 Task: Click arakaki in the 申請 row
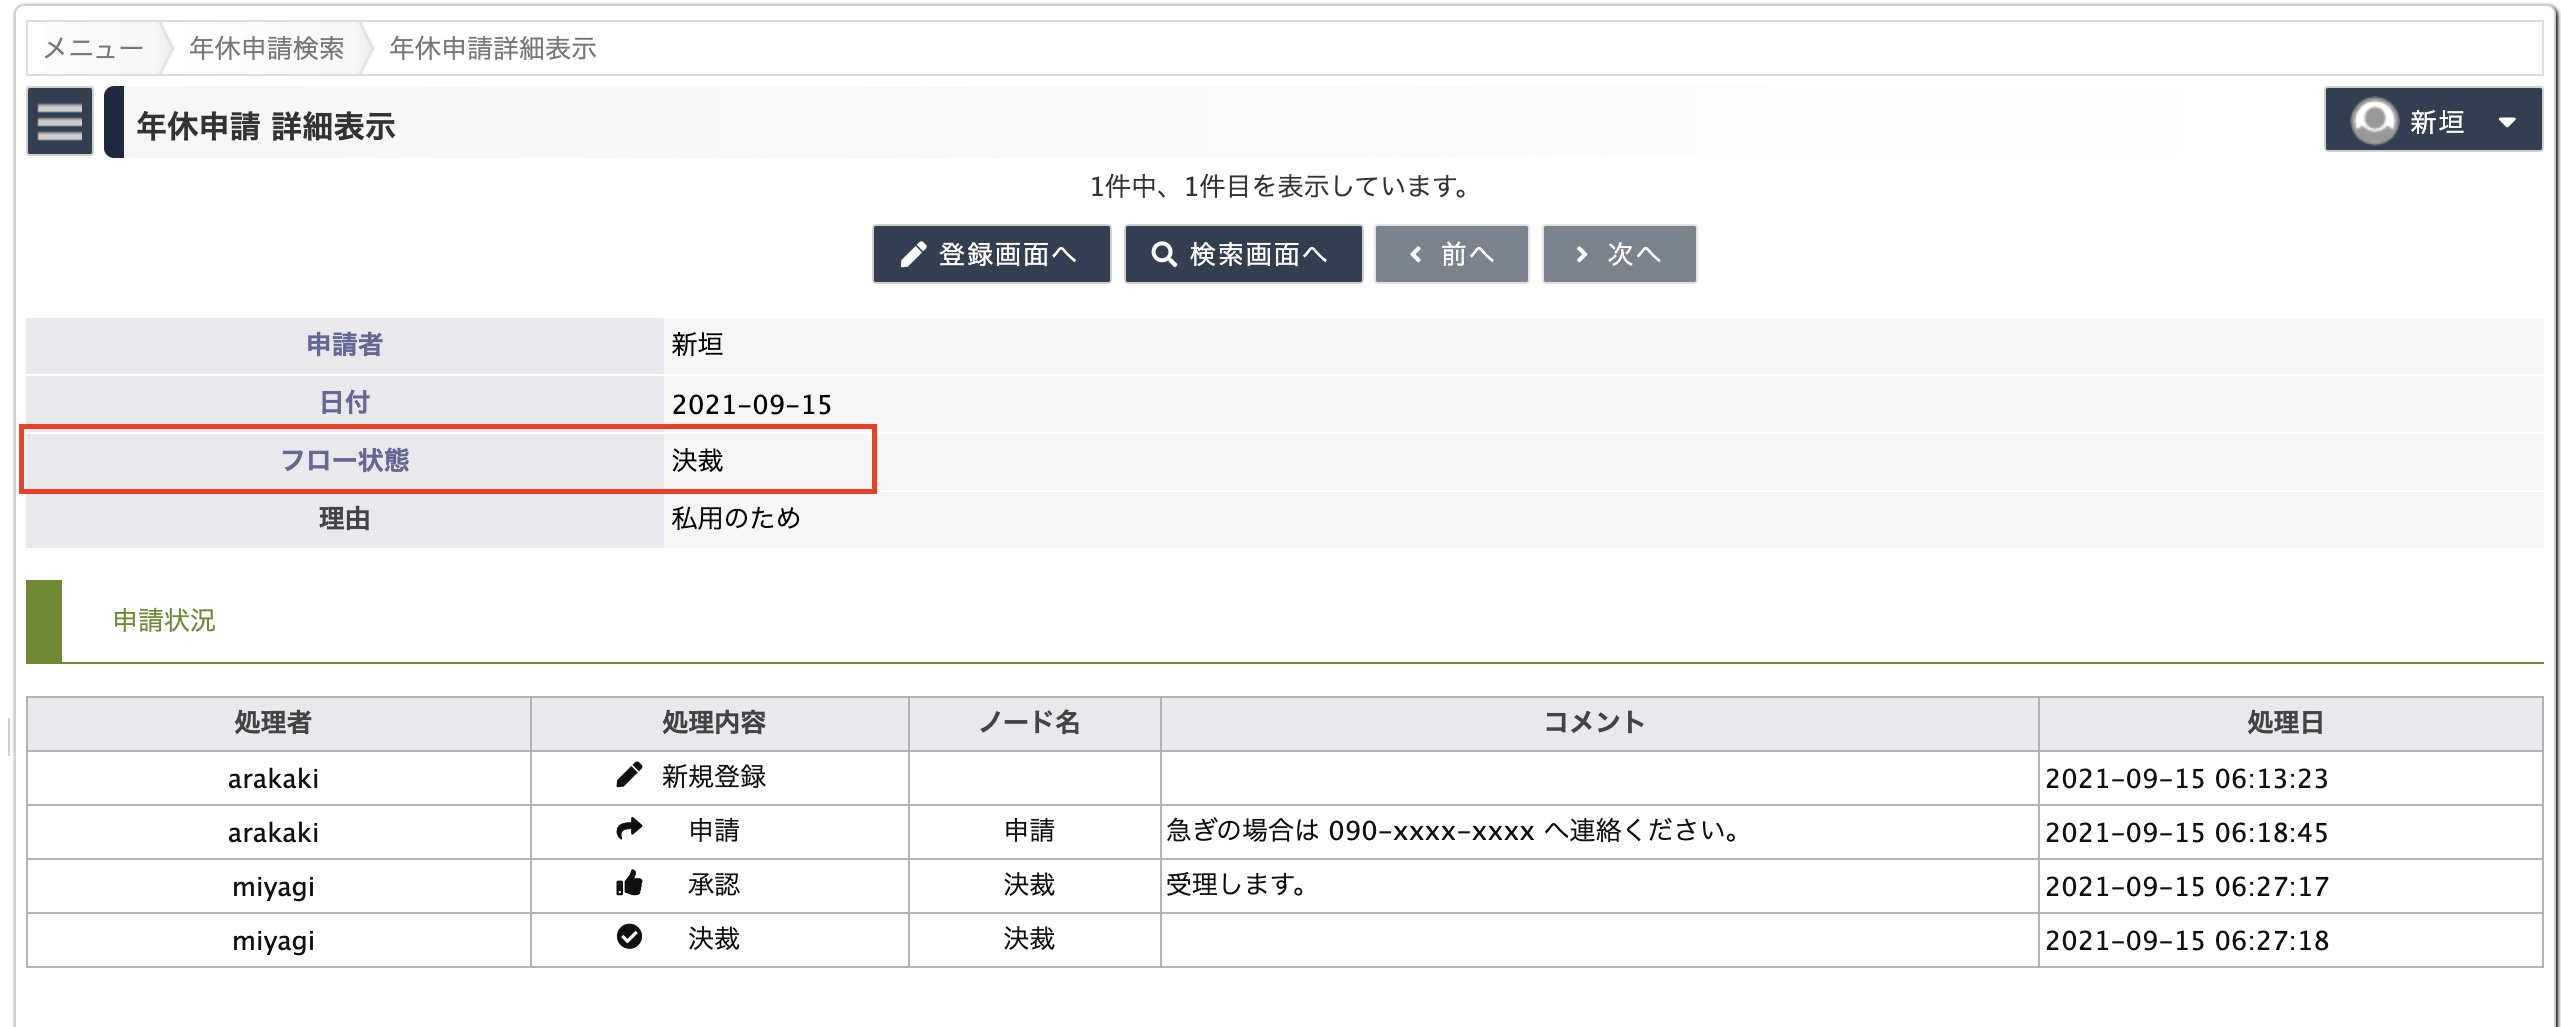[x=273, y=833]
